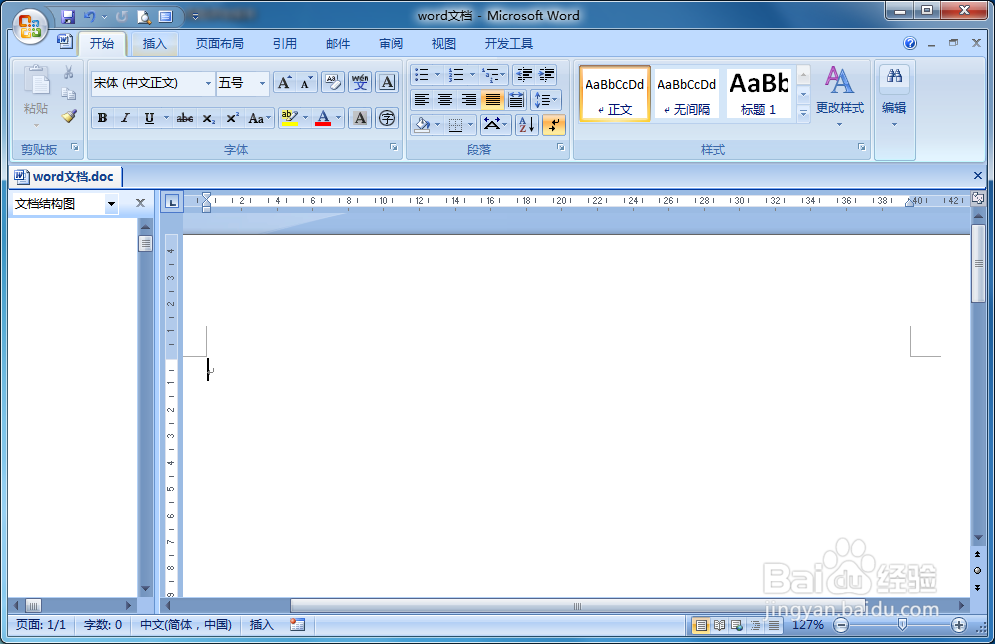The width and height of the screenshot is (995, 644).
Task: Open Find binoculars under 编辑
Action: click(x=894, y=76)
